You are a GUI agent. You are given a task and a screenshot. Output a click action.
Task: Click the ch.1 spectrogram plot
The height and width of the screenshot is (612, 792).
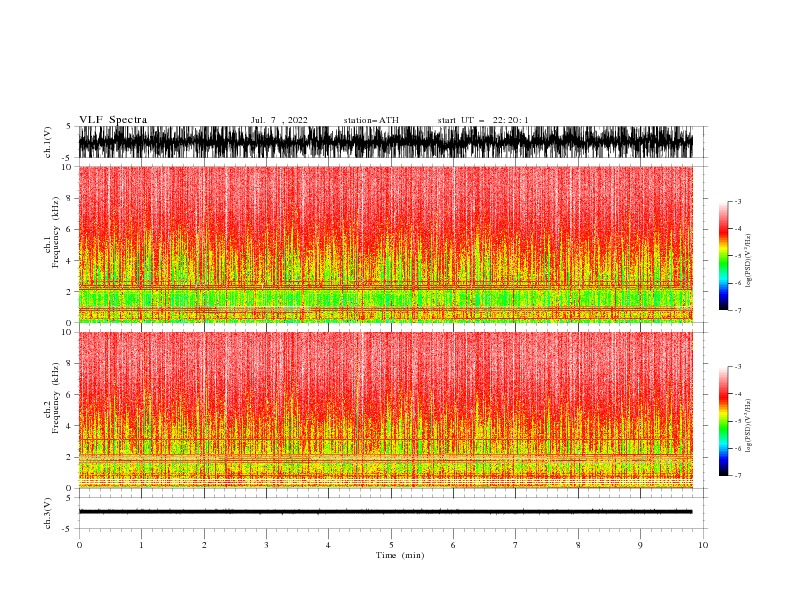386,244
